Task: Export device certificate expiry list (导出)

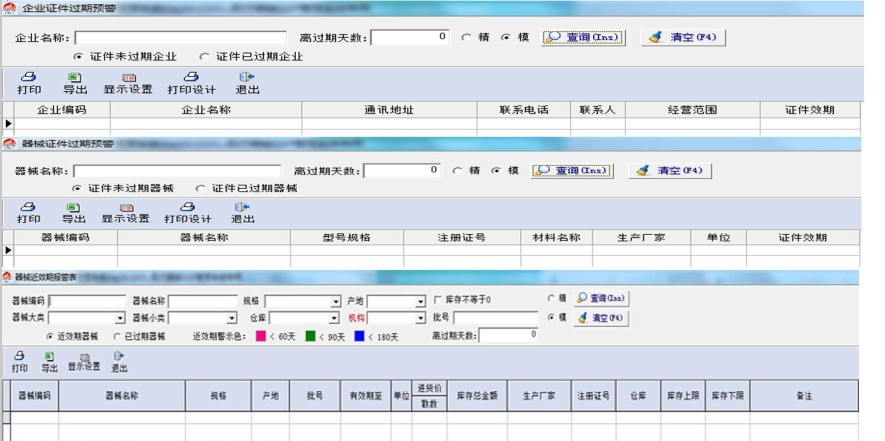Action: tap(73, 213)
